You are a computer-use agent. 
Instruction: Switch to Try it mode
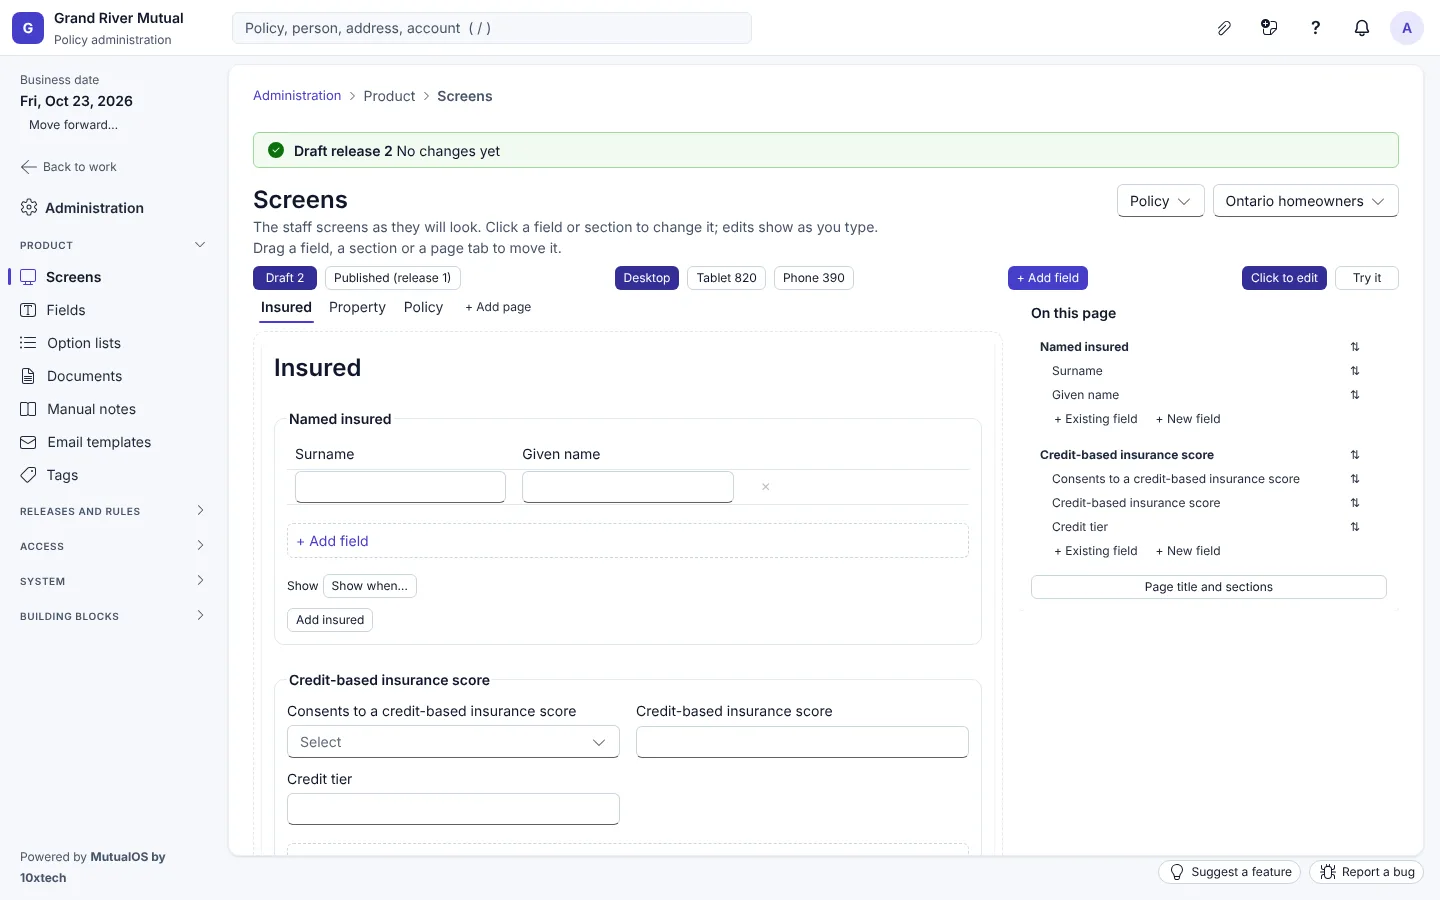point(1367,278)
